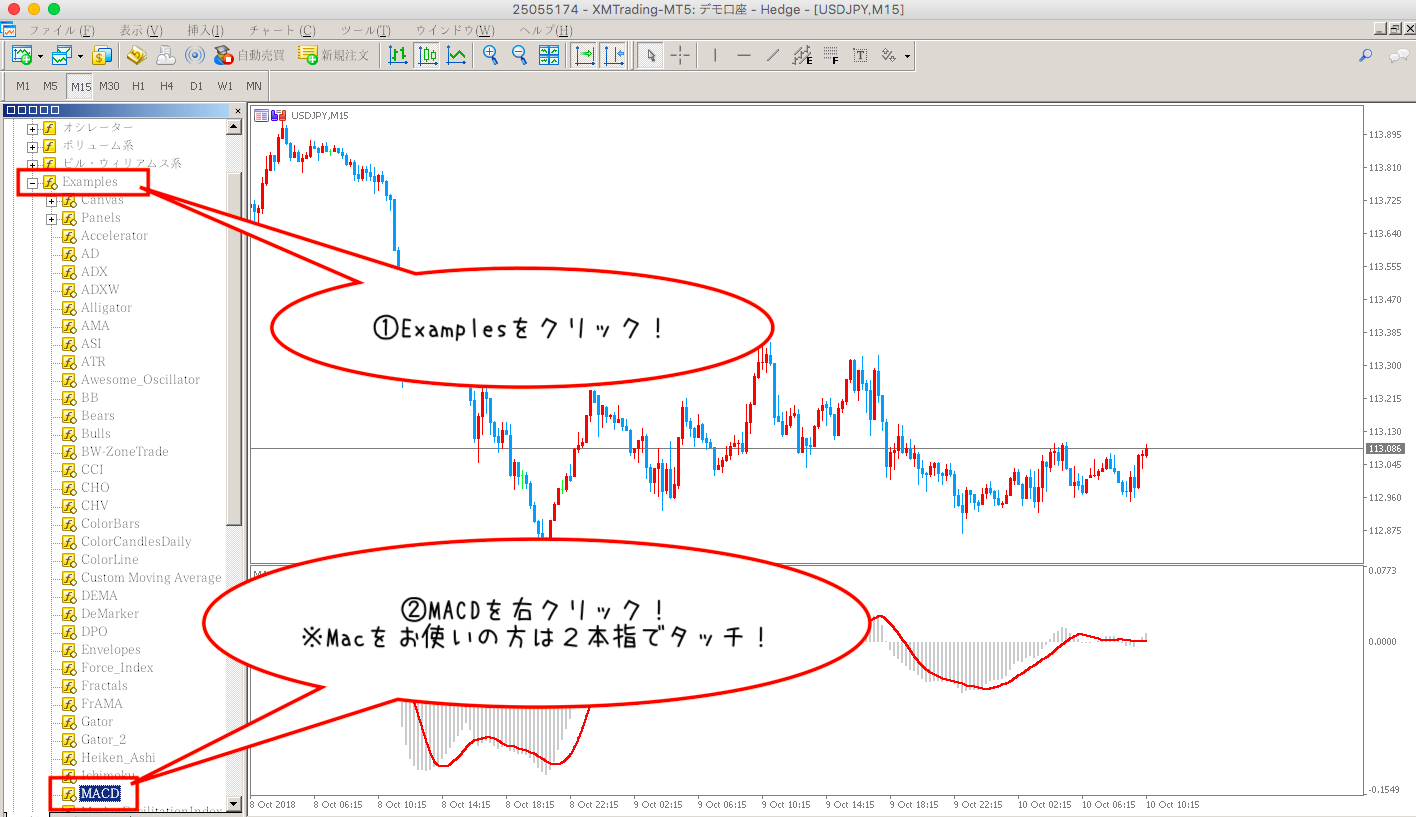Click the zoom out magnifier icon
This screenshot has width=1416, height=817.
(519, 55)
